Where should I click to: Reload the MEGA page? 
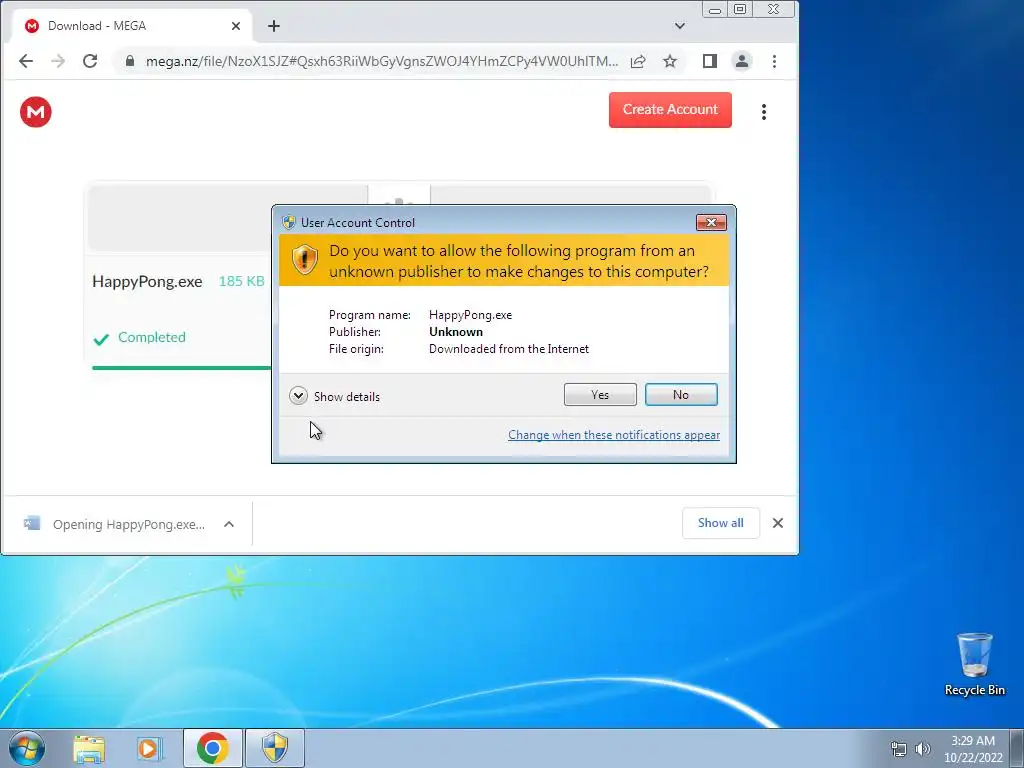90,61
